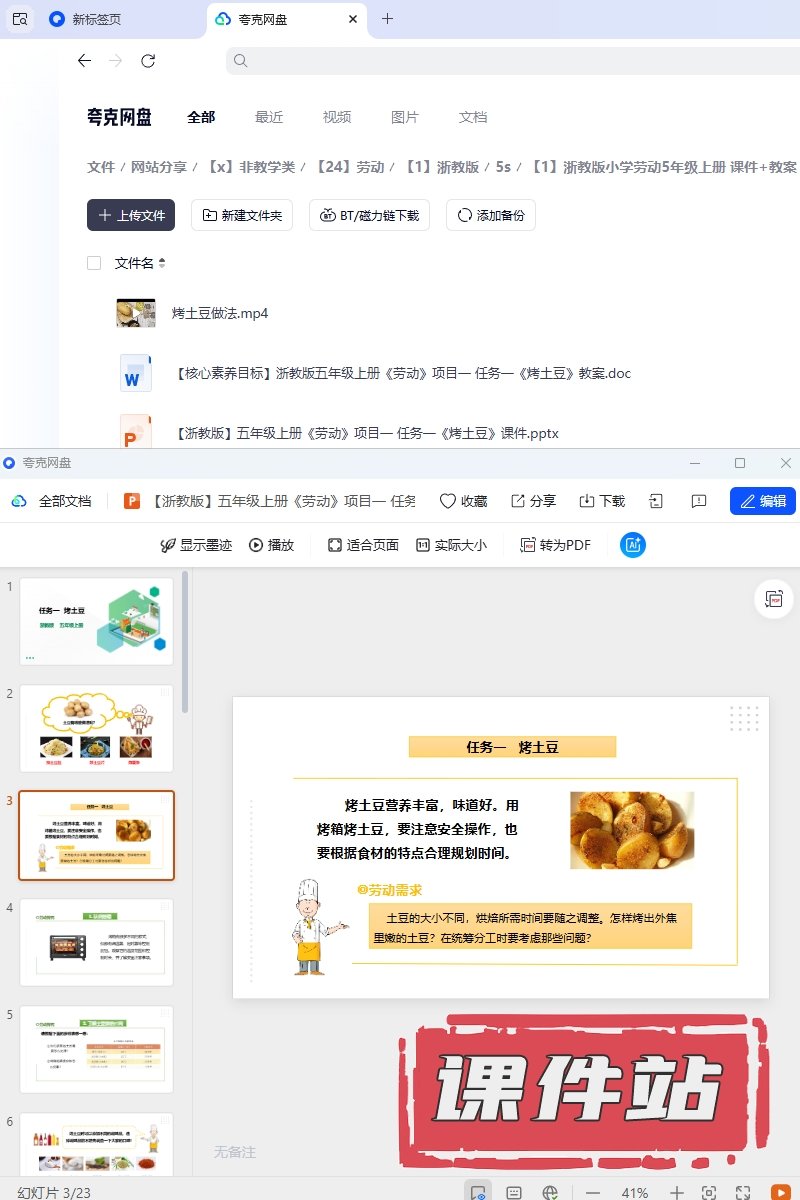Click the zoom in plus button

coord(677,1192)
